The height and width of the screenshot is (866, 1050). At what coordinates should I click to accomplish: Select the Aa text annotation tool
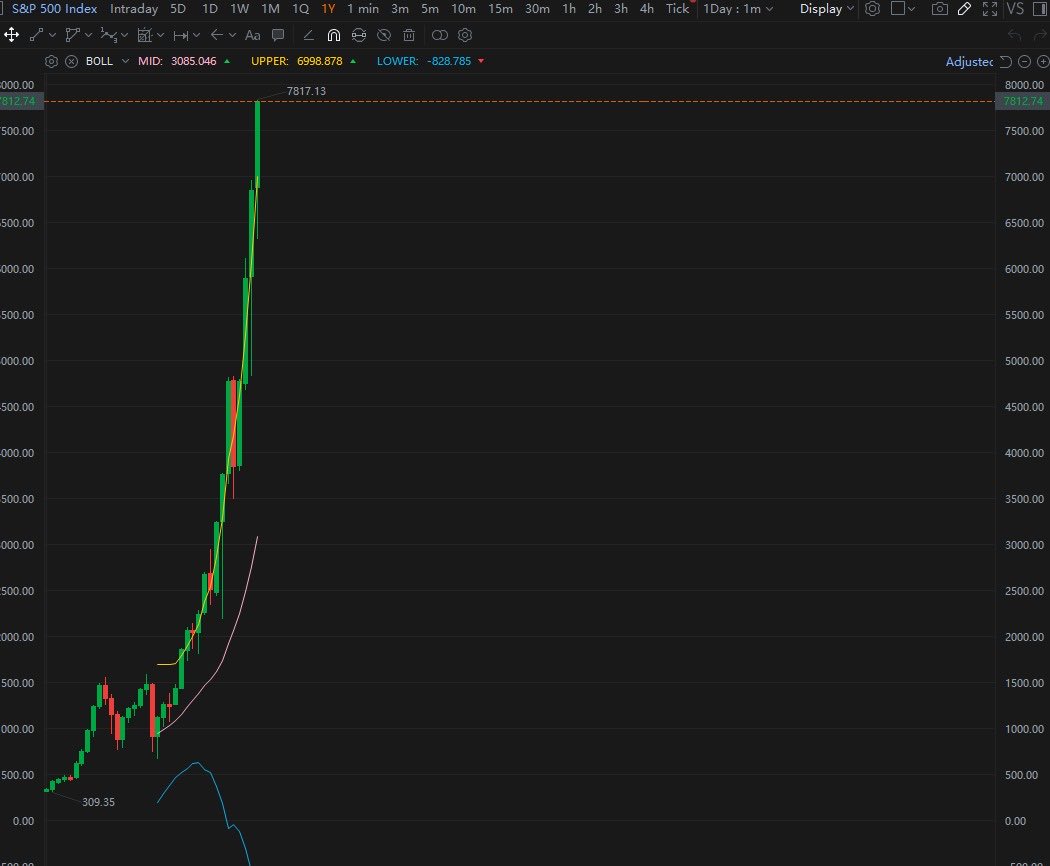pos(252,35)
